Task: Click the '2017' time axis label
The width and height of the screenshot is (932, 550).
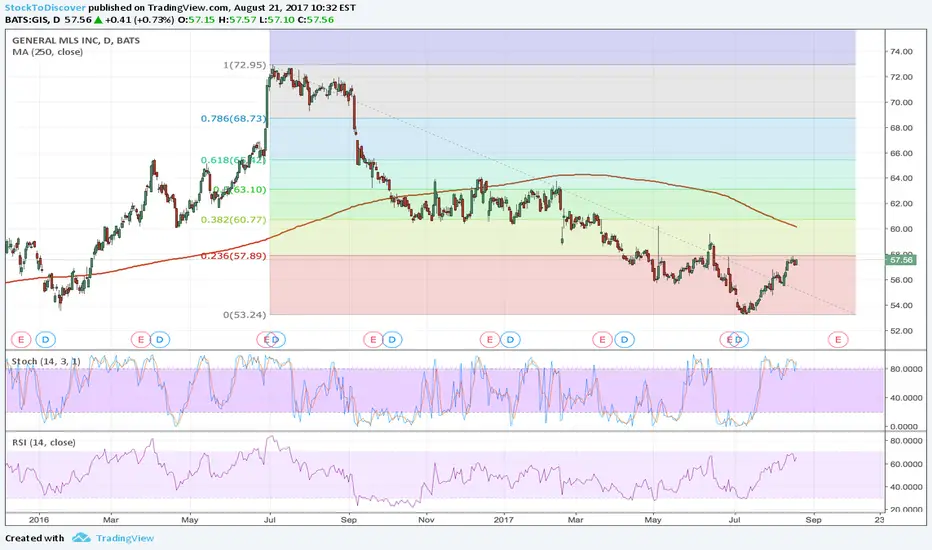Action: (504, 520)
